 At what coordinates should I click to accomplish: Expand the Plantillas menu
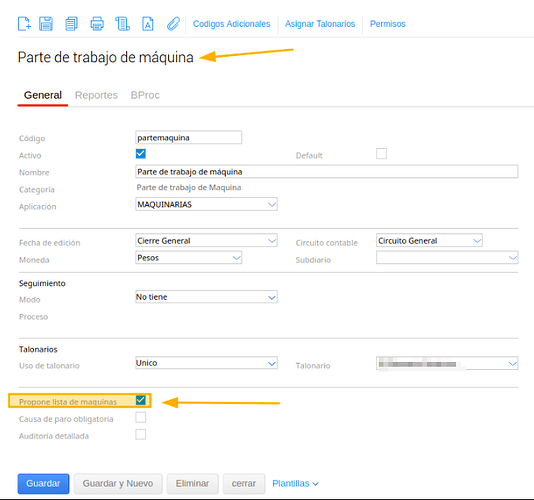click(x=295, y=483)
